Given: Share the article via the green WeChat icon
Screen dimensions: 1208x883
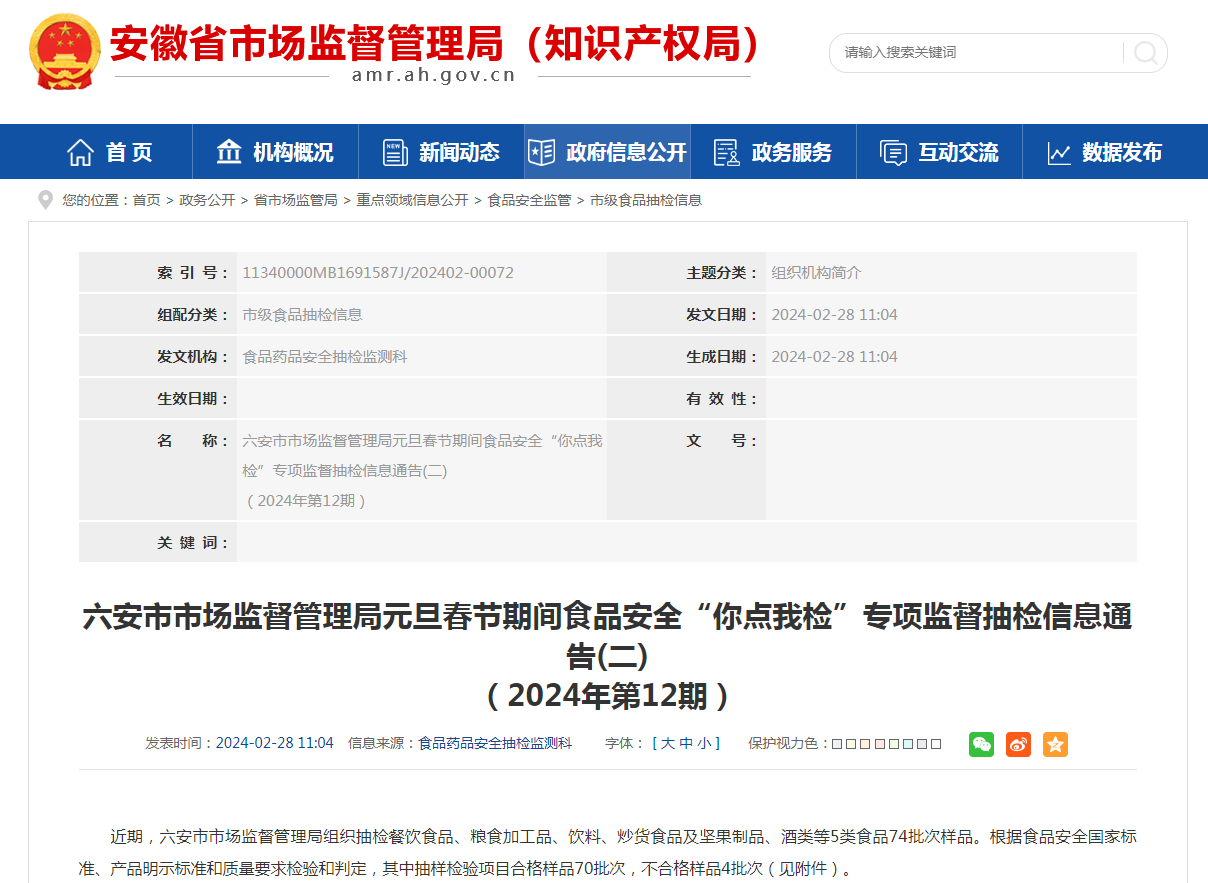Looking at the screenshot, I should point(982,744).
